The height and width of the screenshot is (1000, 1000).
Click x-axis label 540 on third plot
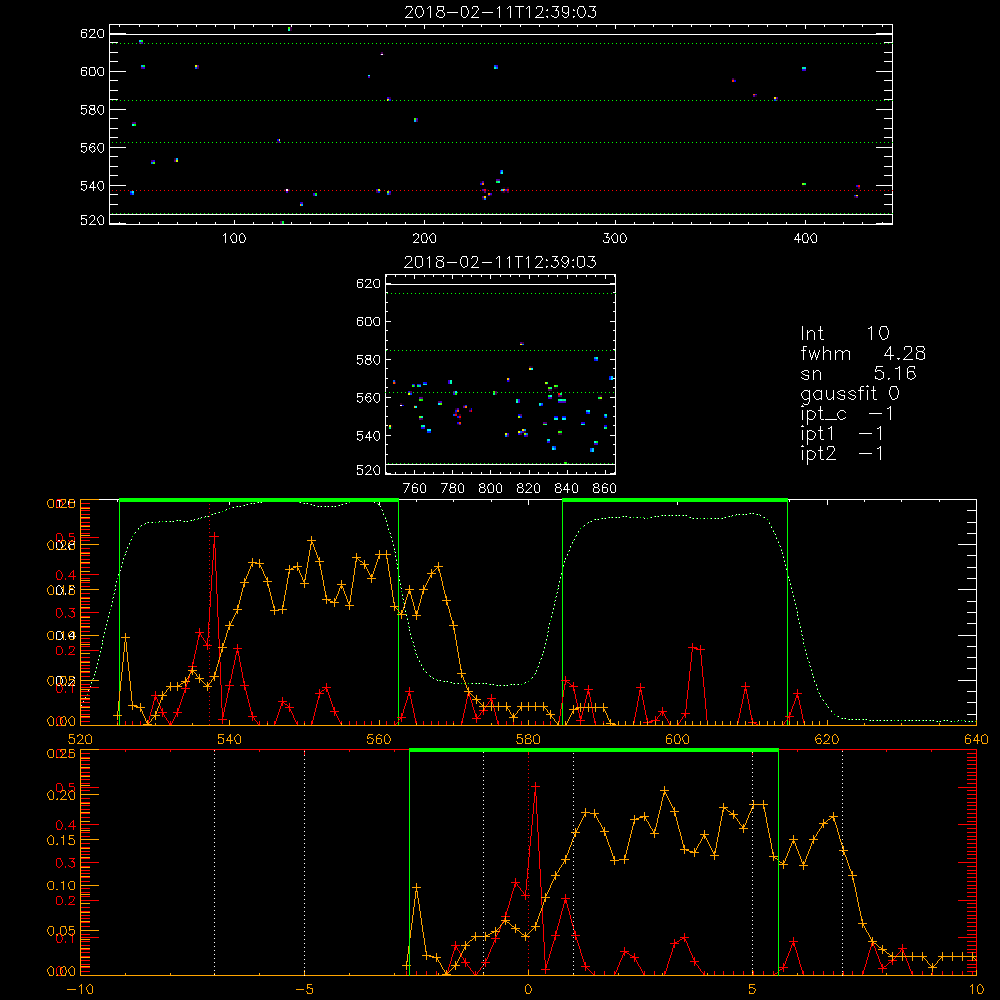[x=230, y=740]
